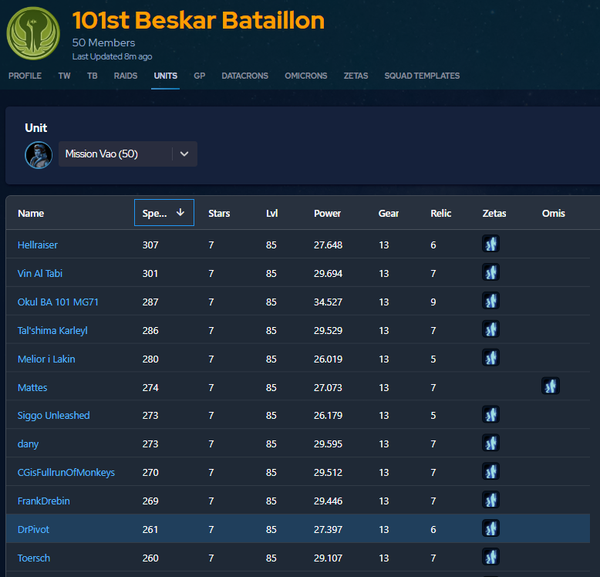Click omicron icon in Mattes row
This screenshot has width=600, height=577.
click(x=550, y=387)
